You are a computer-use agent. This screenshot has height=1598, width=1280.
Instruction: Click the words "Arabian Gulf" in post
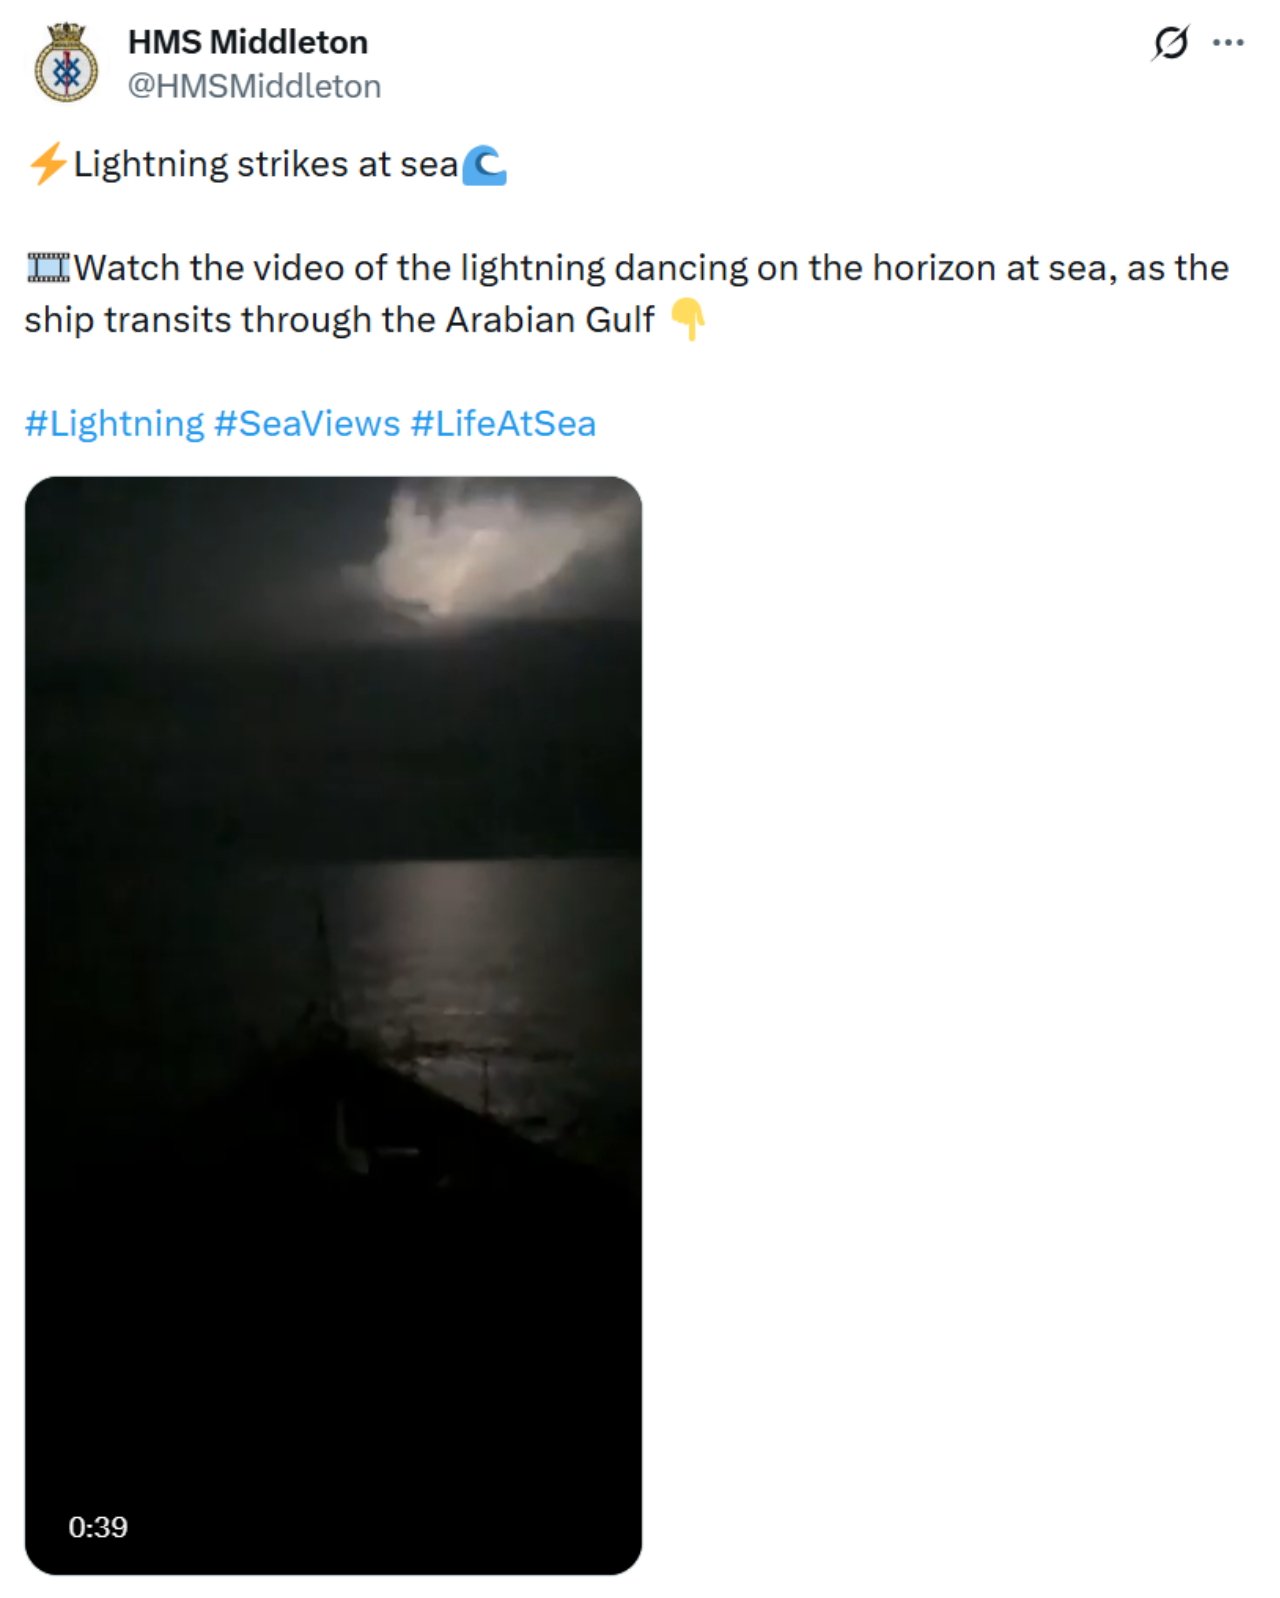click(x=550, y=320)
